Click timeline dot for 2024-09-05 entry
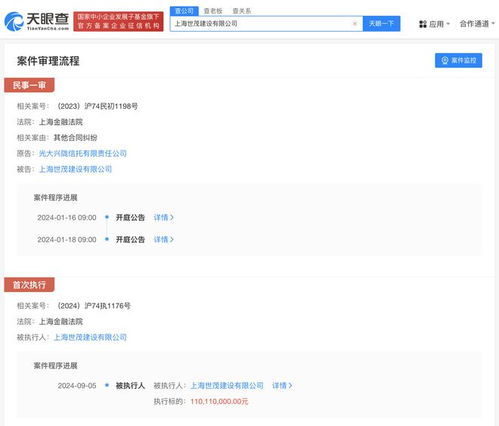 pyautogui.click(x=107, y=385)
